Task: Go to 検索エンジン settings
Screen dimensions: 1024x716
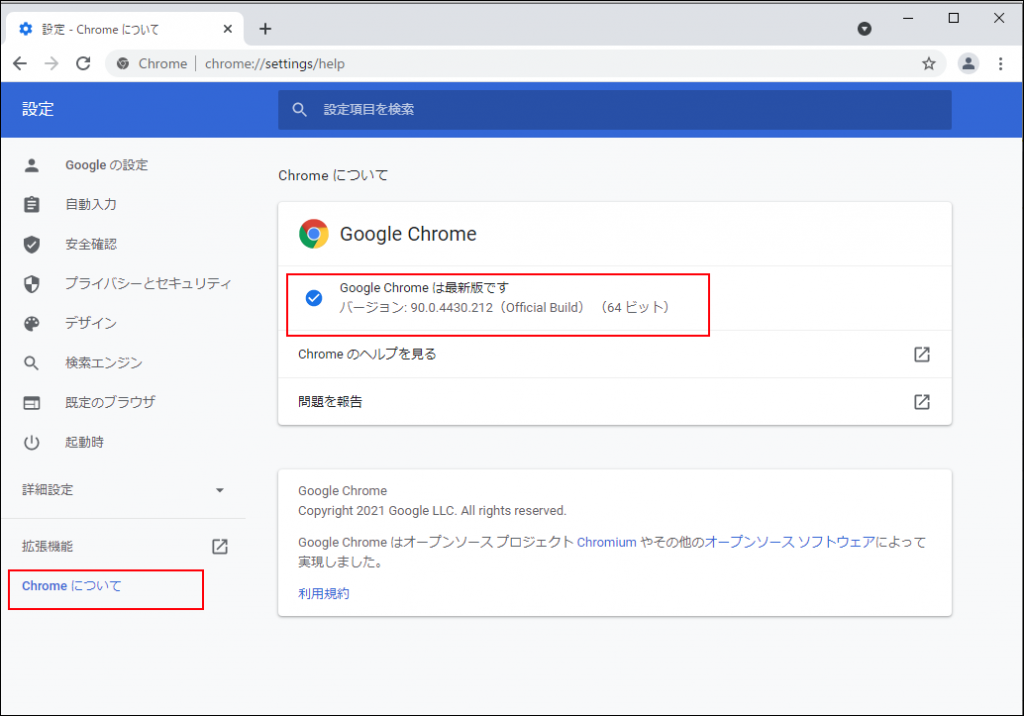Action: [x=104, y=363]
